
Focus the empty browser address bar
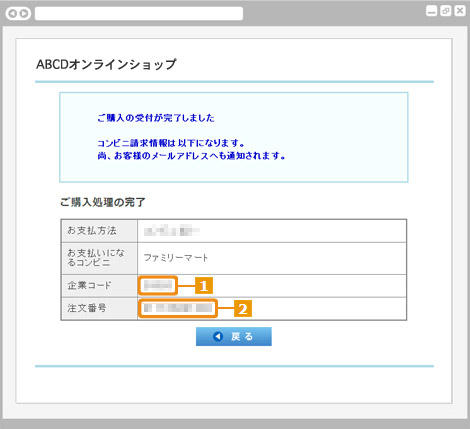pyautogui.click(x=139, y=13)
